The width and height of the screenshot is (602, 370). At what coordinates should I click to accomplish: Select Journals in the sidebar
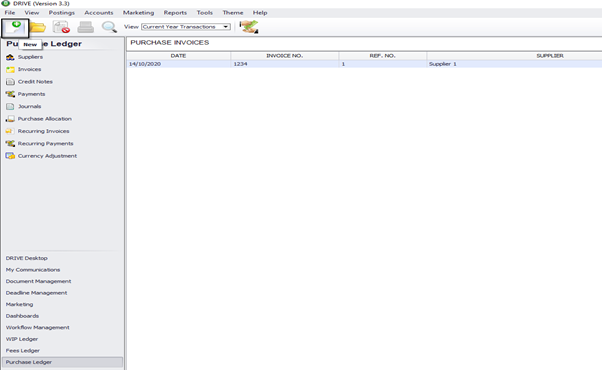(30, 106)
